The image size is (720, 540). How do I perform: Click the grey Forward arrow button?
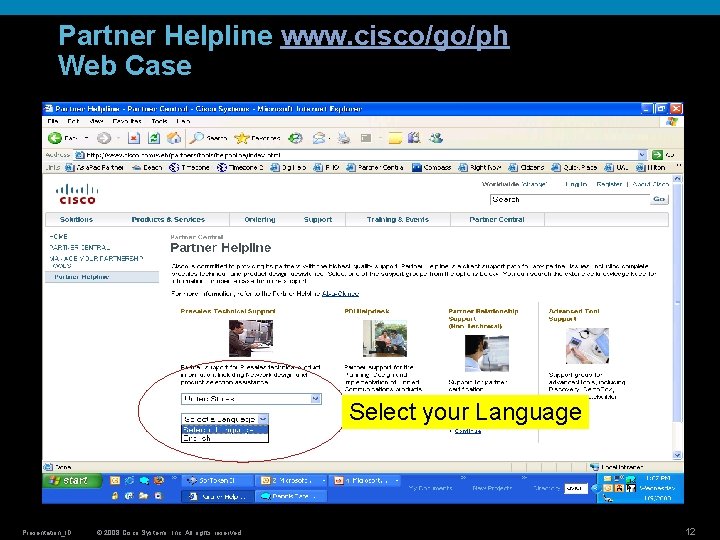point(104,138)
